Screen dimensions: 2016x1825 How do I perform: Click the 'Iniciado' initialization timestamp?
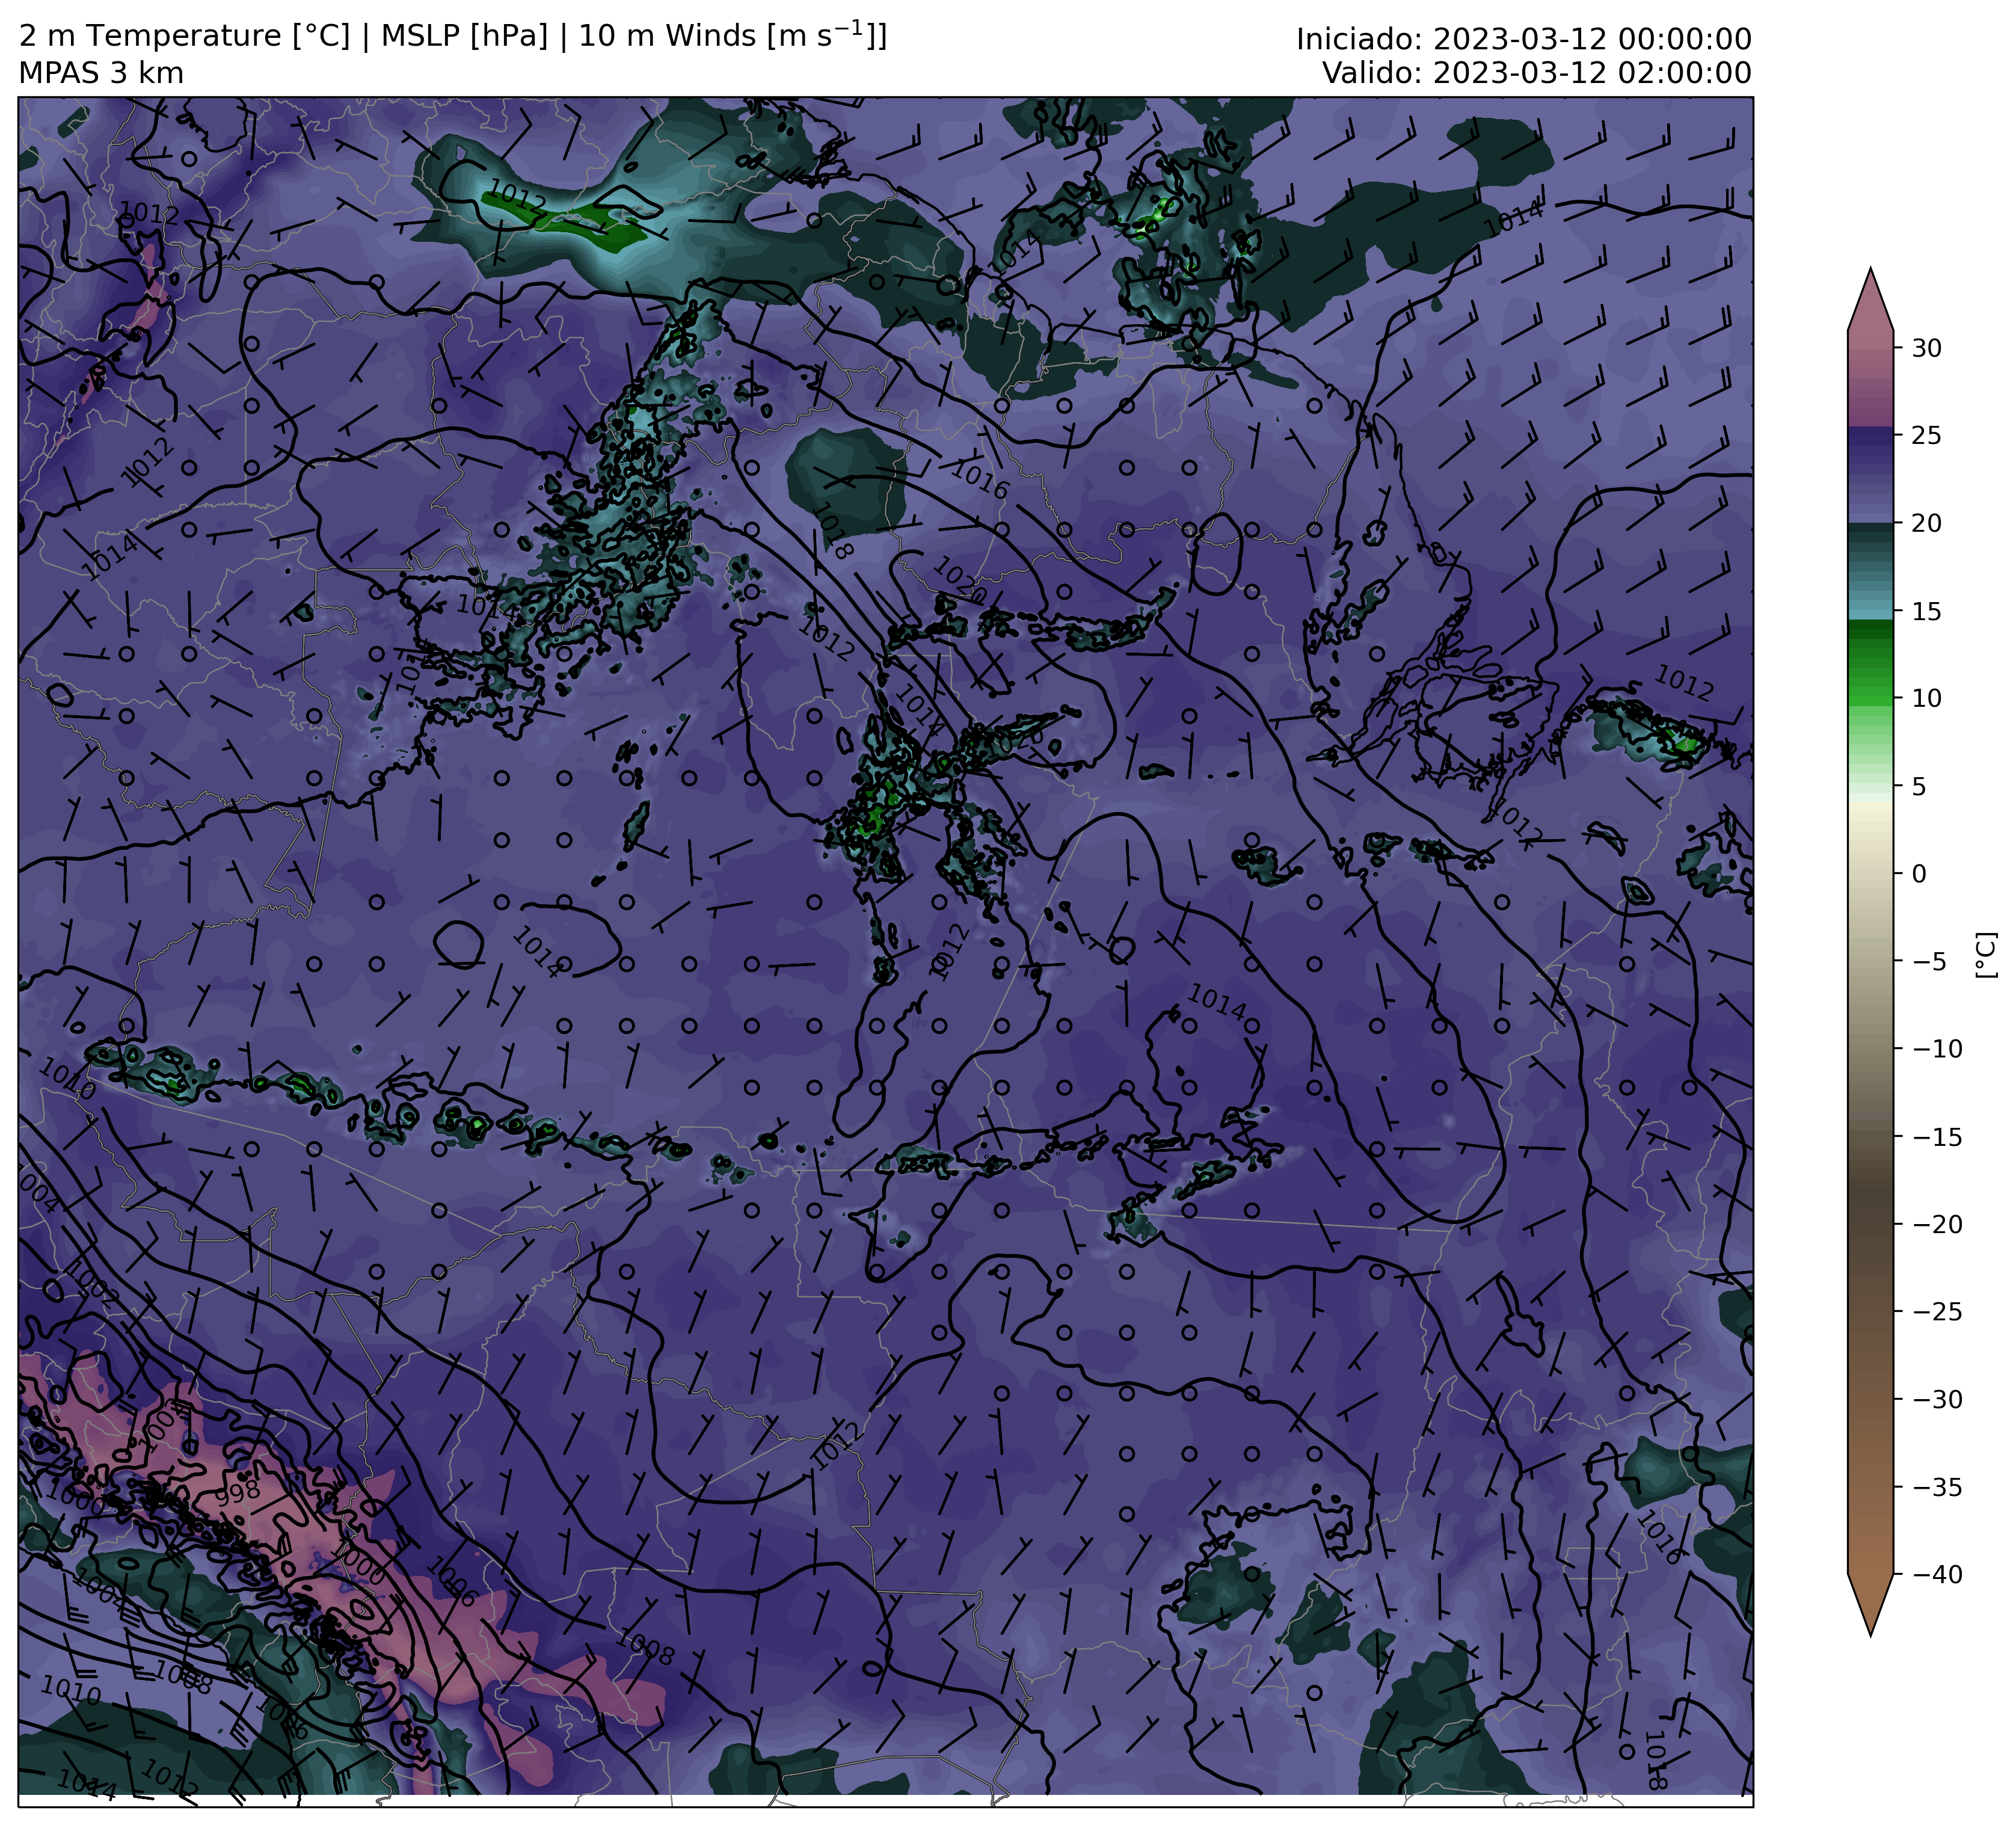tap(1523, 40)
